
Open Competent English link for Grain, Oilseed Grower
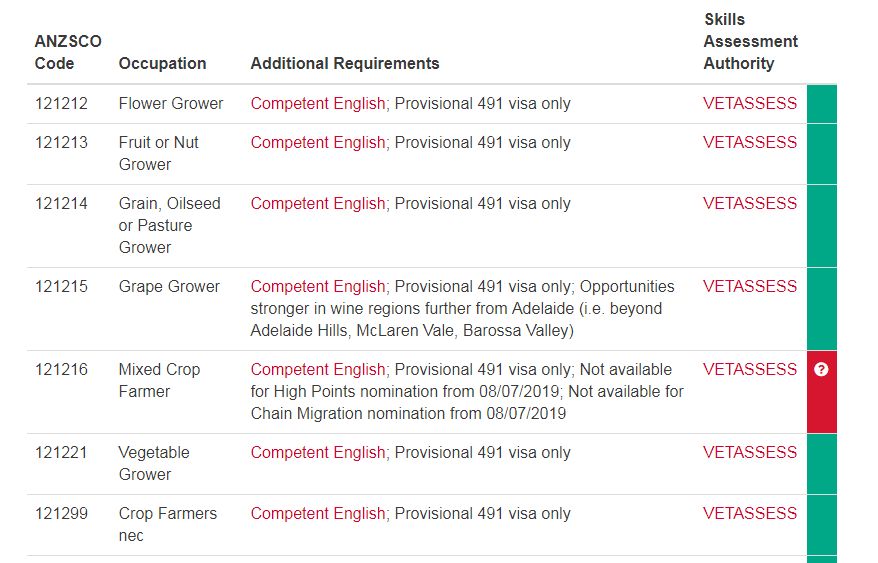(317, 204)
